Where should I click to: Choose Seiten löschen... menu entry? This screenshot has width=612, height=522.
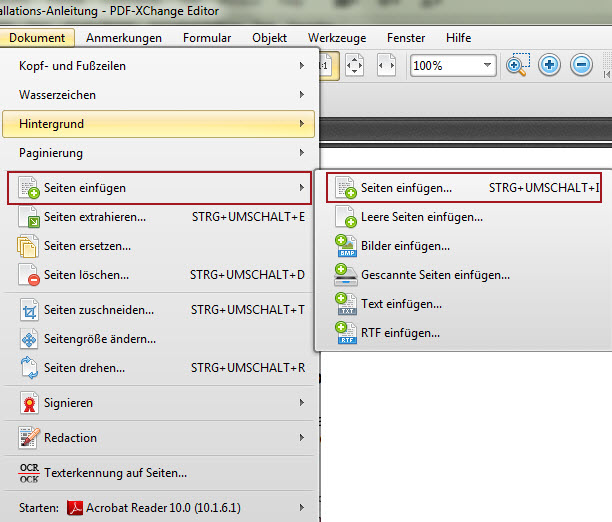[x=160, y=275]
